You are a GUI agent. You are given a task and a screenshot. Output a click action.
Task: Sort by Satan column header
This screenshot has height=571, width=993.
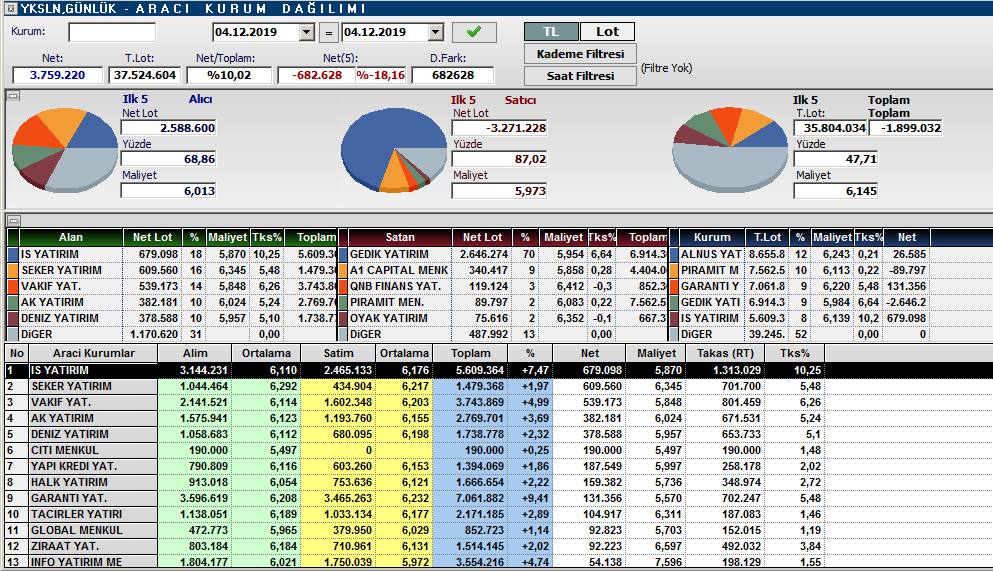pos(400,237)
